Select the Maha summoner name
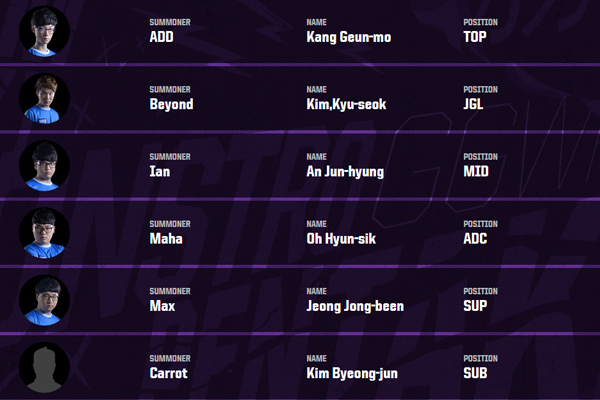600x400 pixels. 166,239
